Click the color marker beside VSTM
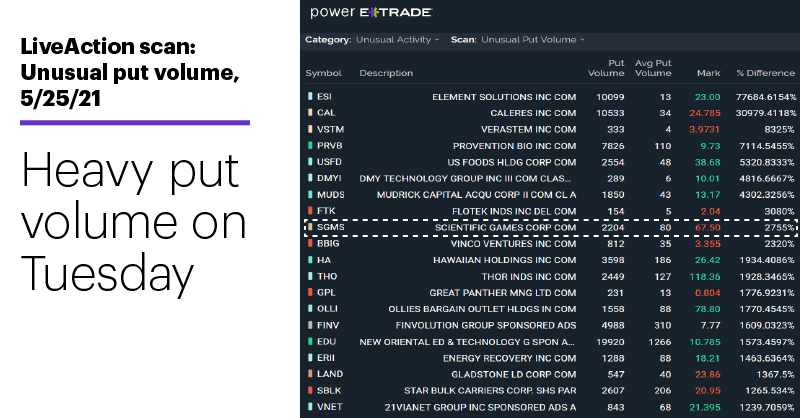The width and height of the screenshot is (800, 418). (x=310, y=129)
